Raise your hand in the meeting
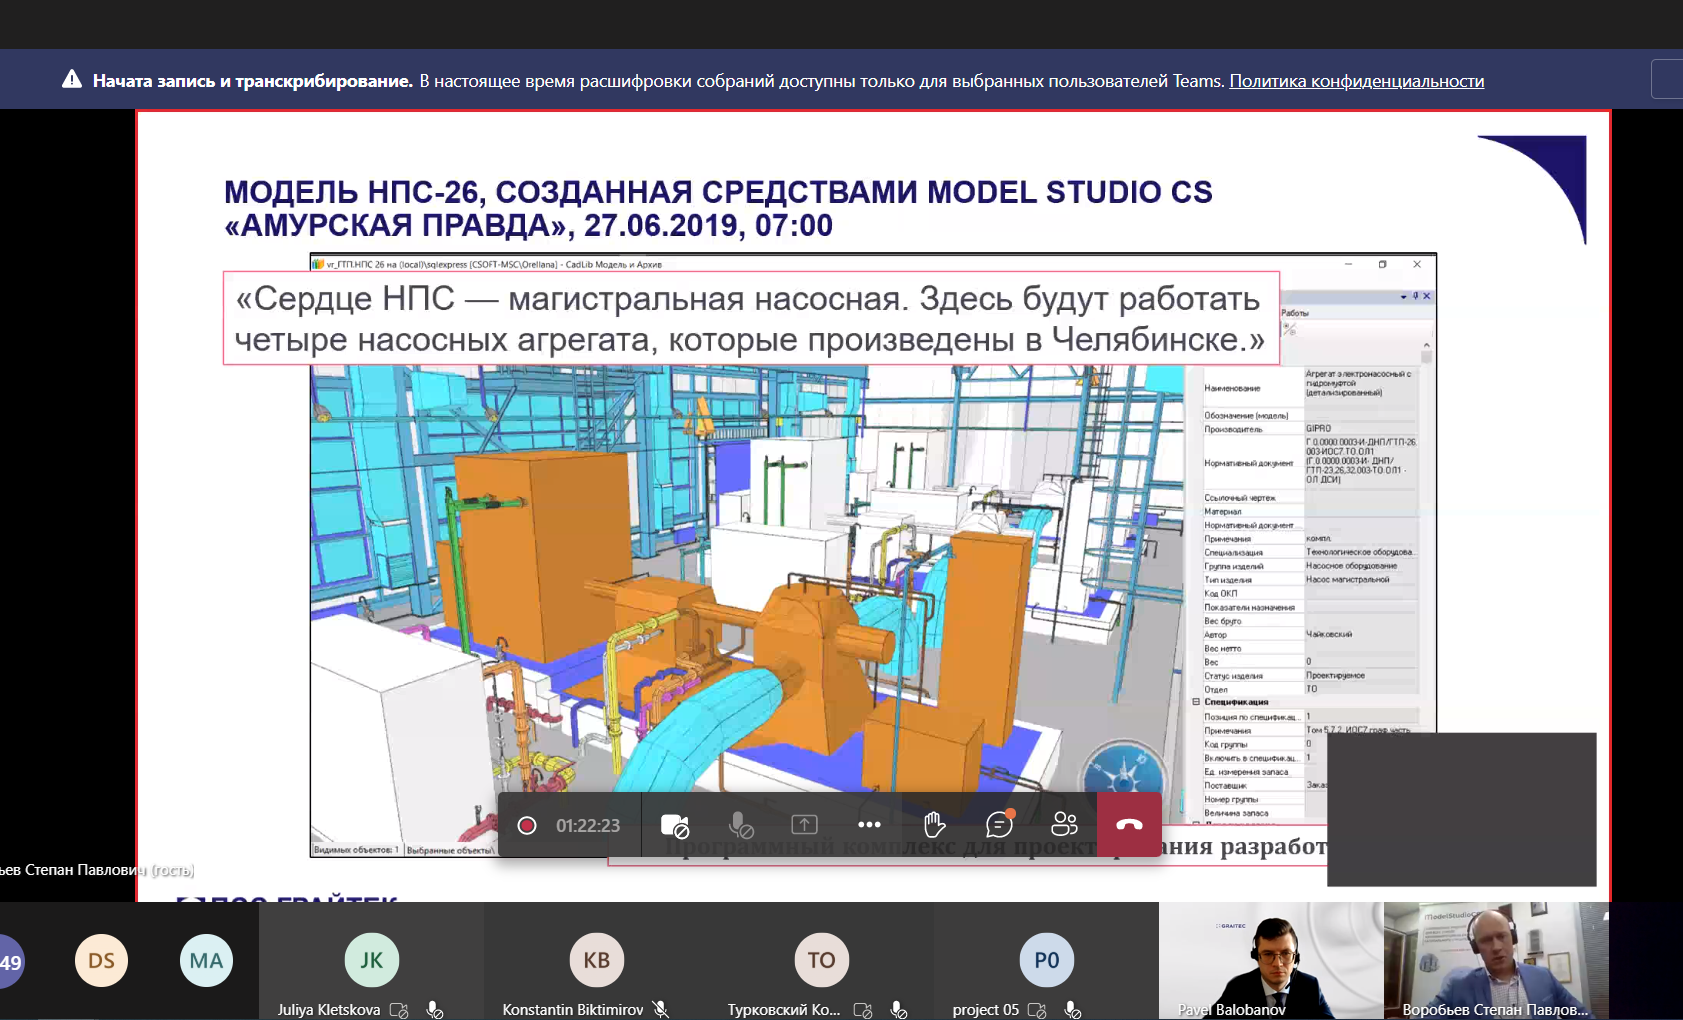 [x=934, y=825]
